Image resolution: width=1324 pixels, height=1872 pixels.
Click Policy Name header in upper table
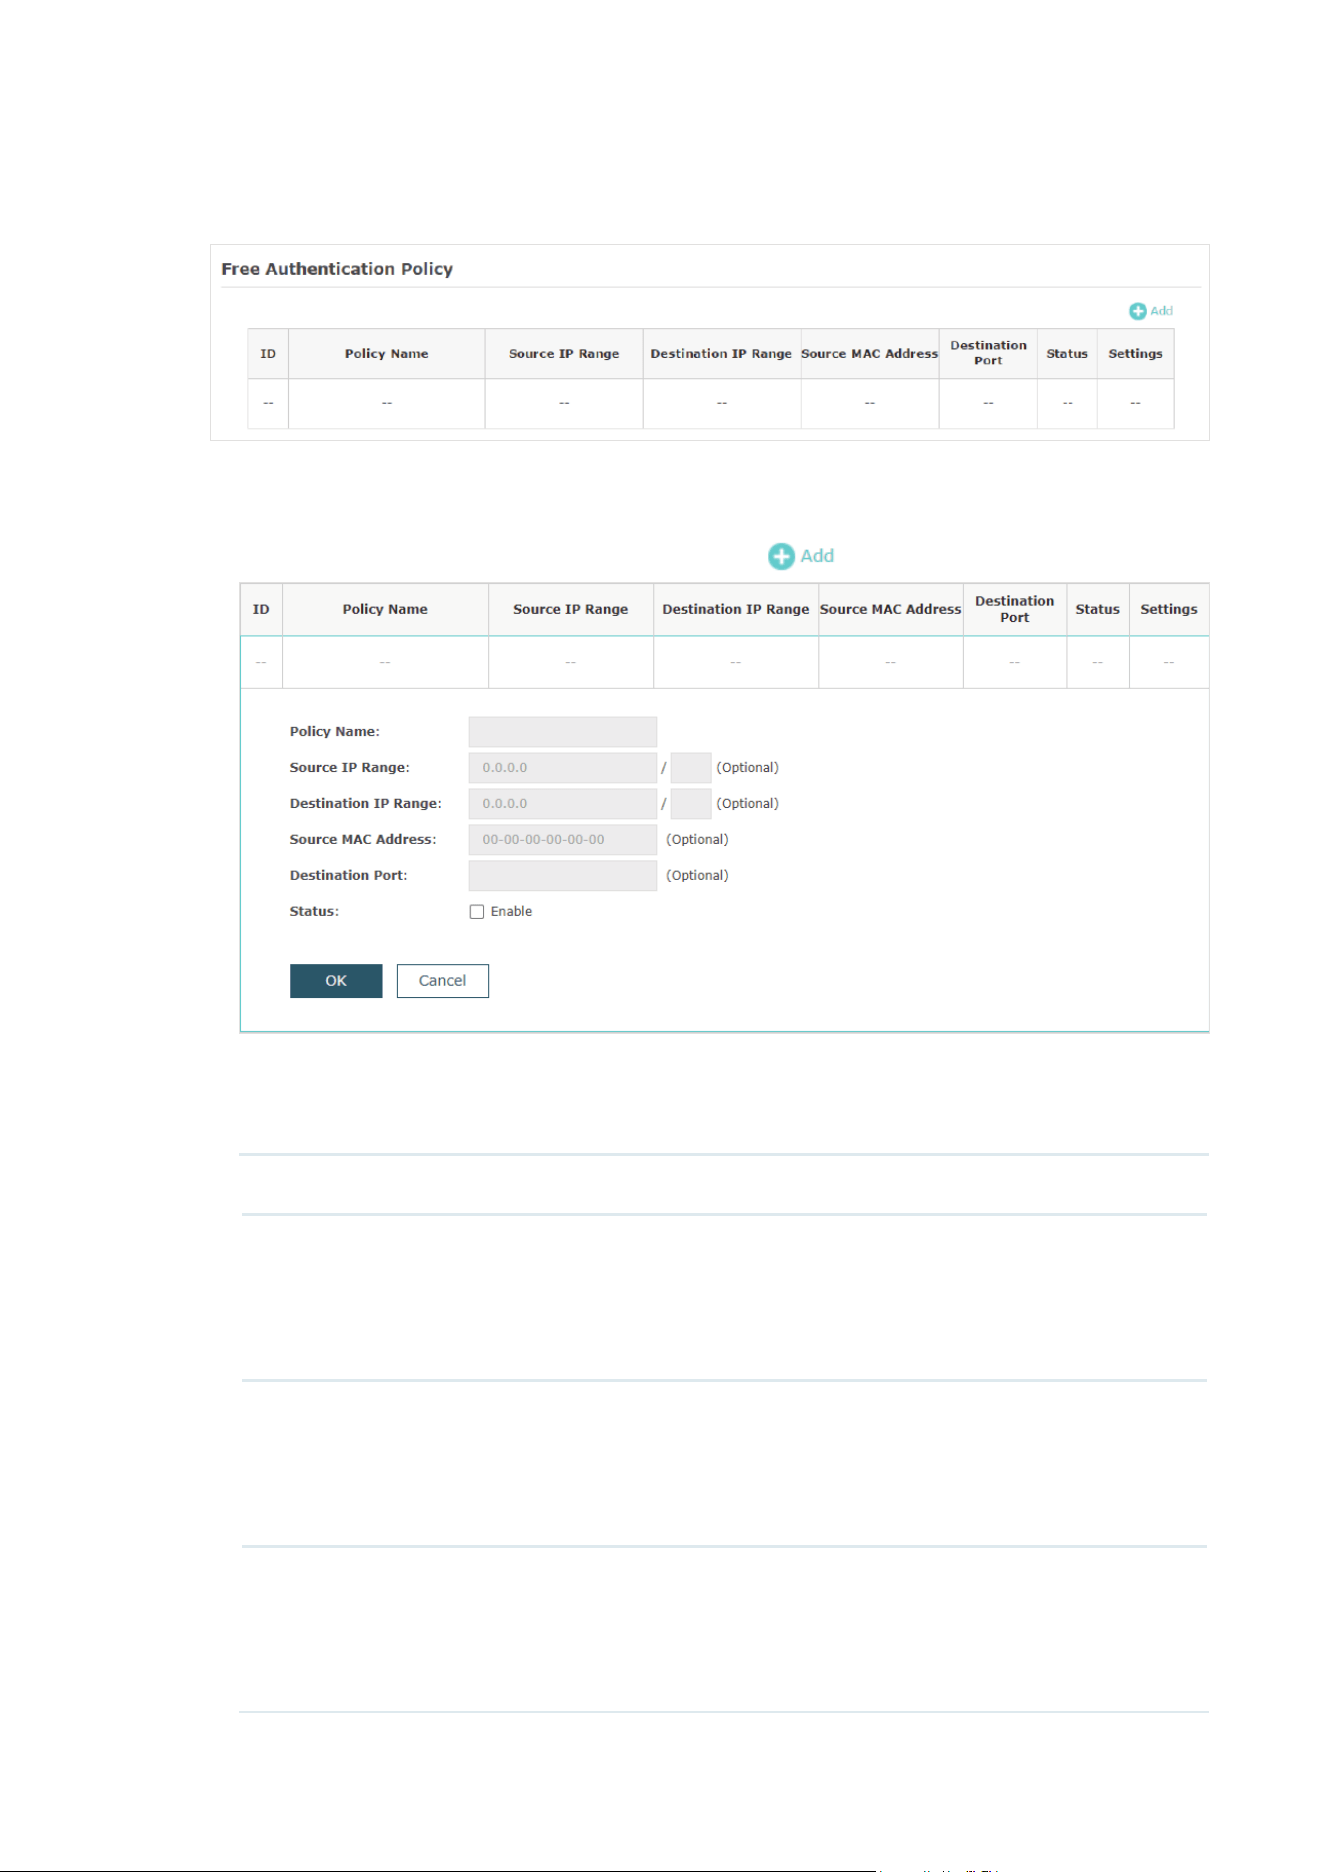pos(386,354)
